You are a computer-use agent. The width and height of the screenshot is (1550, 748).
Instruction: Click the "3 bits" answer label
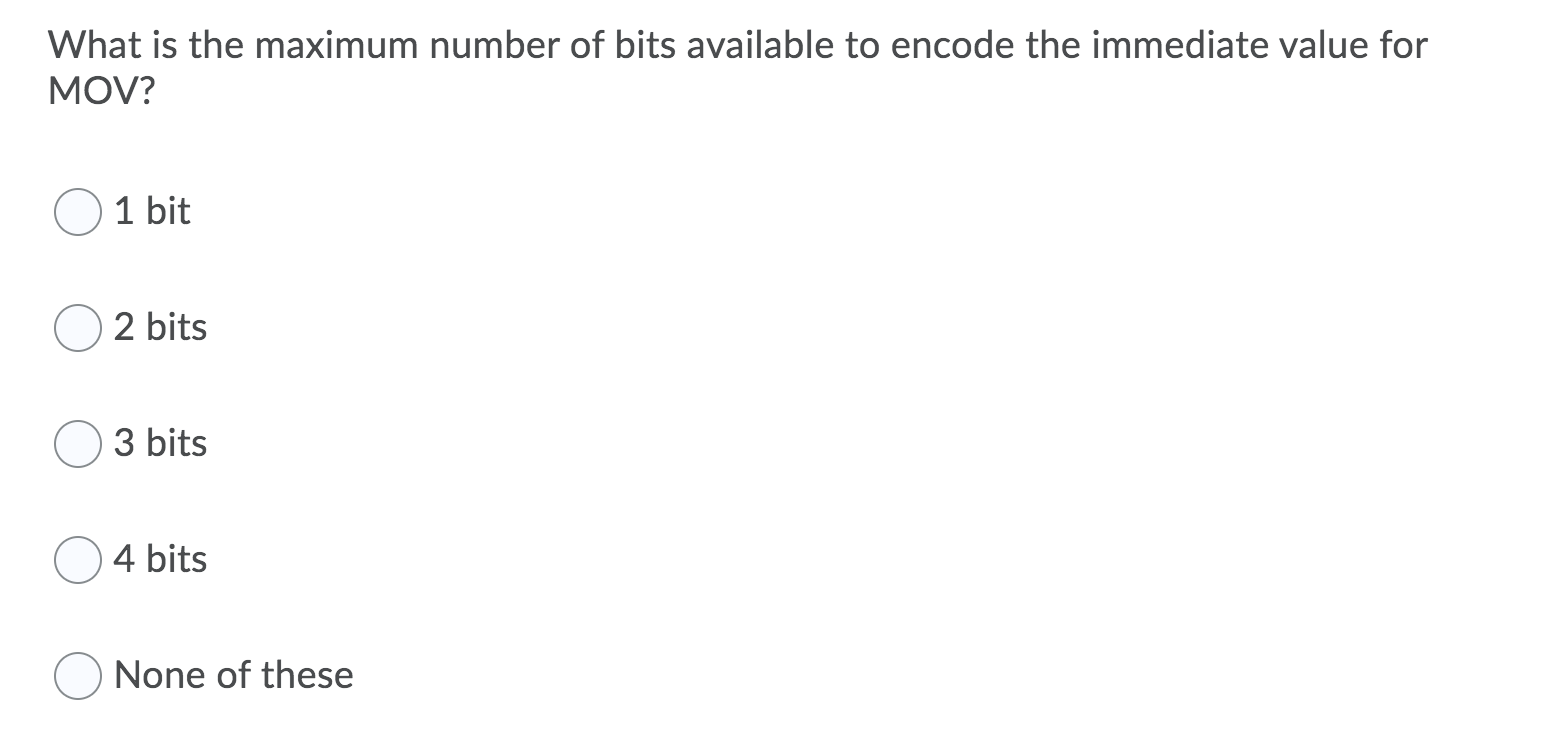tap(161, 444)
